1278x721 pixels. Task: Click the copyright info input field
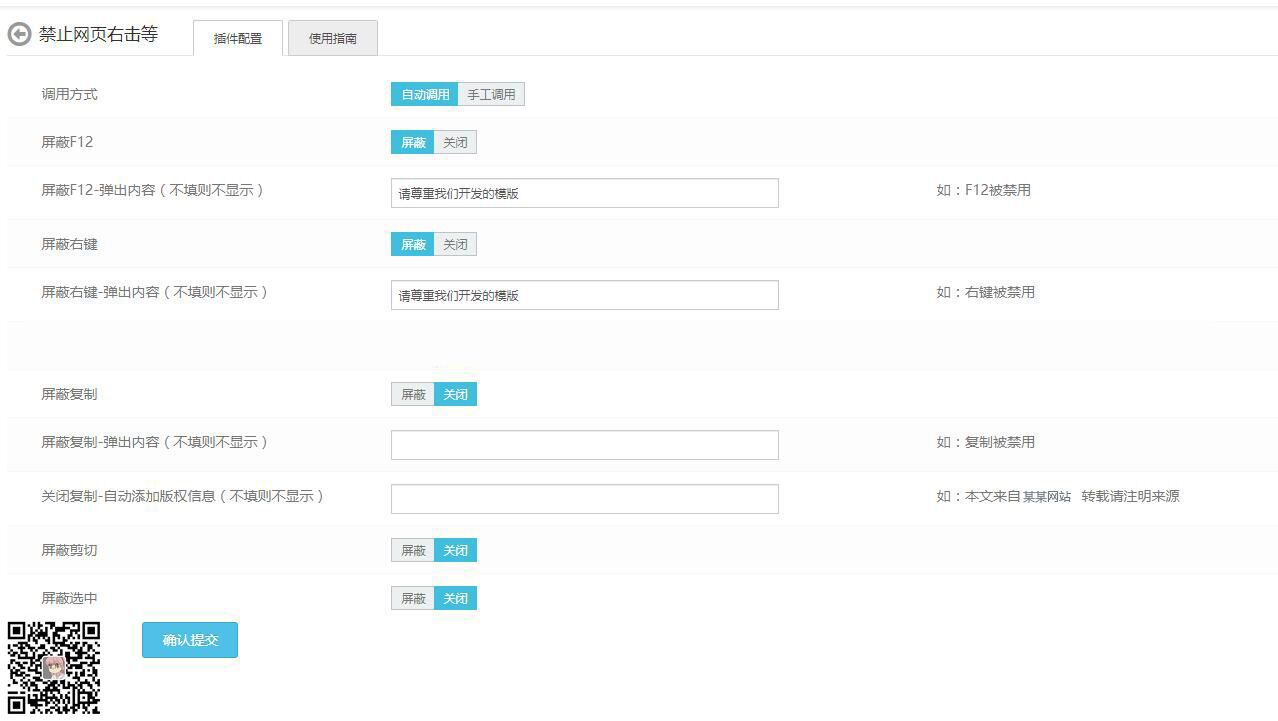click(584, 498)
